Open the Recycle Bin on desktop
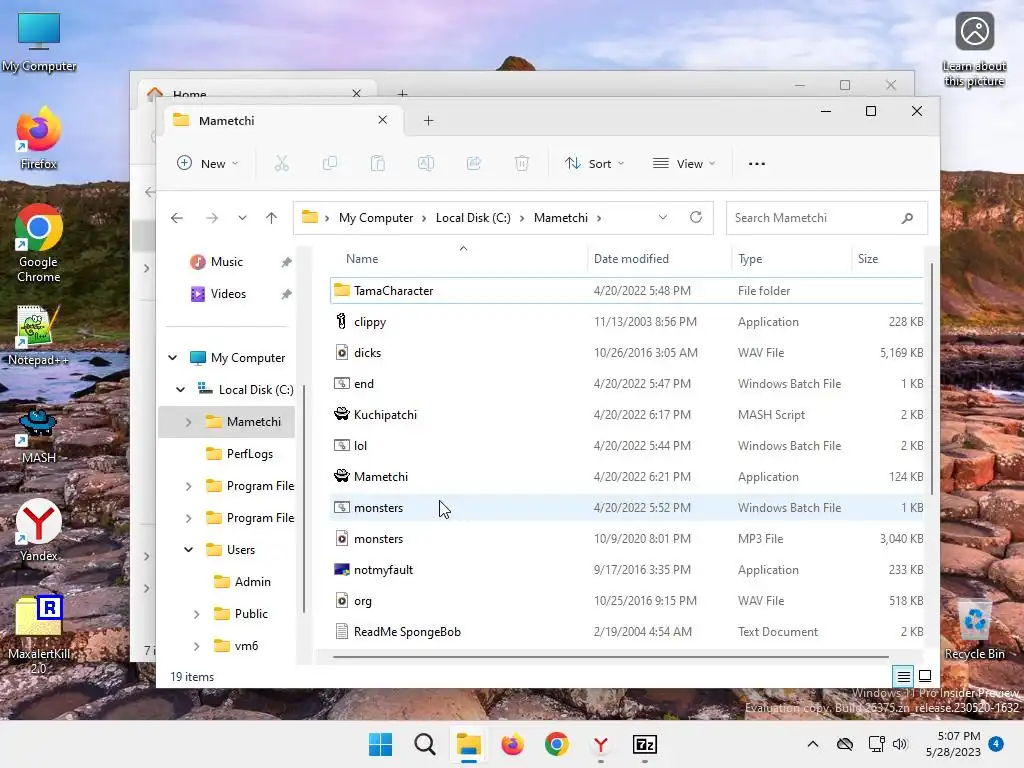This screenshot has width=1024, height=768. pos(974,630)
